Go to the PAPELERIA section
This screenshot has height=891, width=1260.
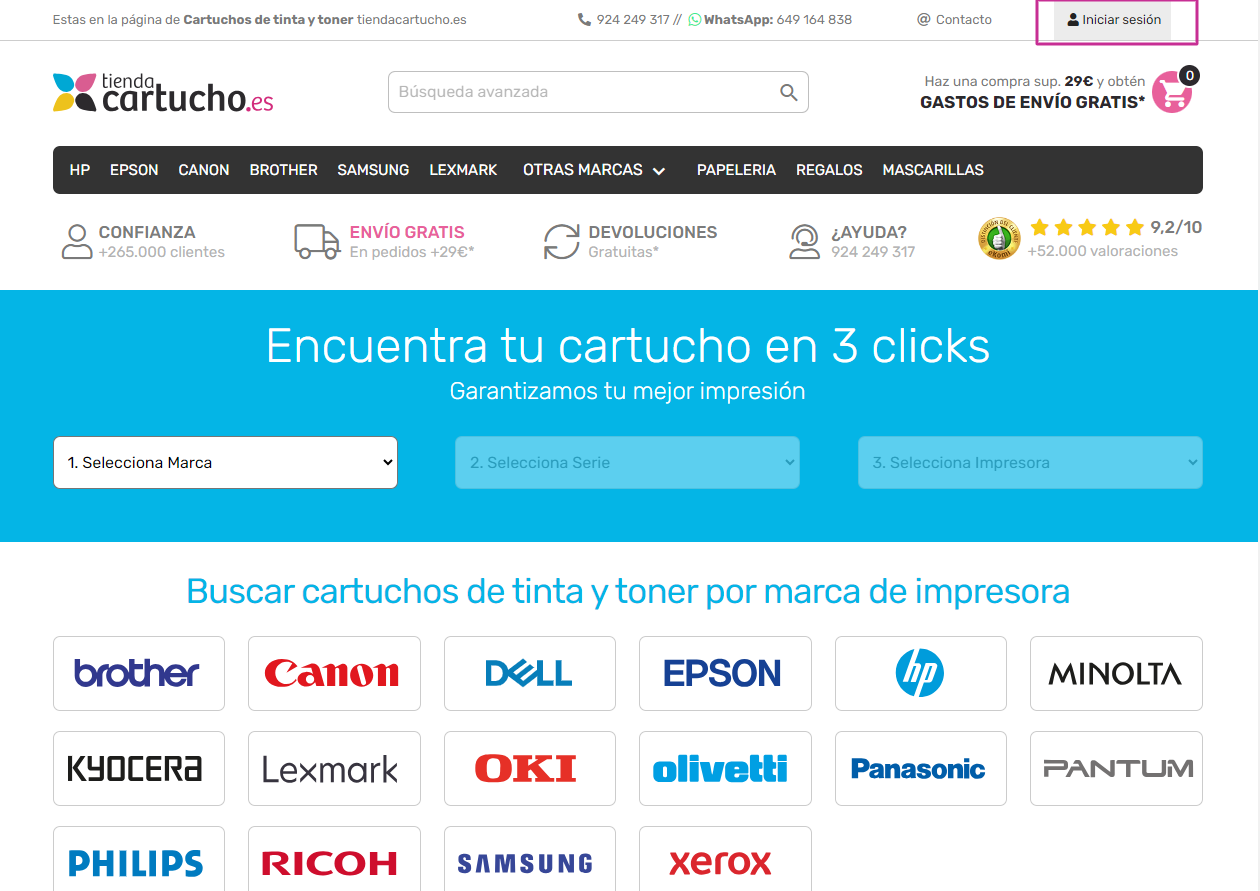click(x=736, y=170)
